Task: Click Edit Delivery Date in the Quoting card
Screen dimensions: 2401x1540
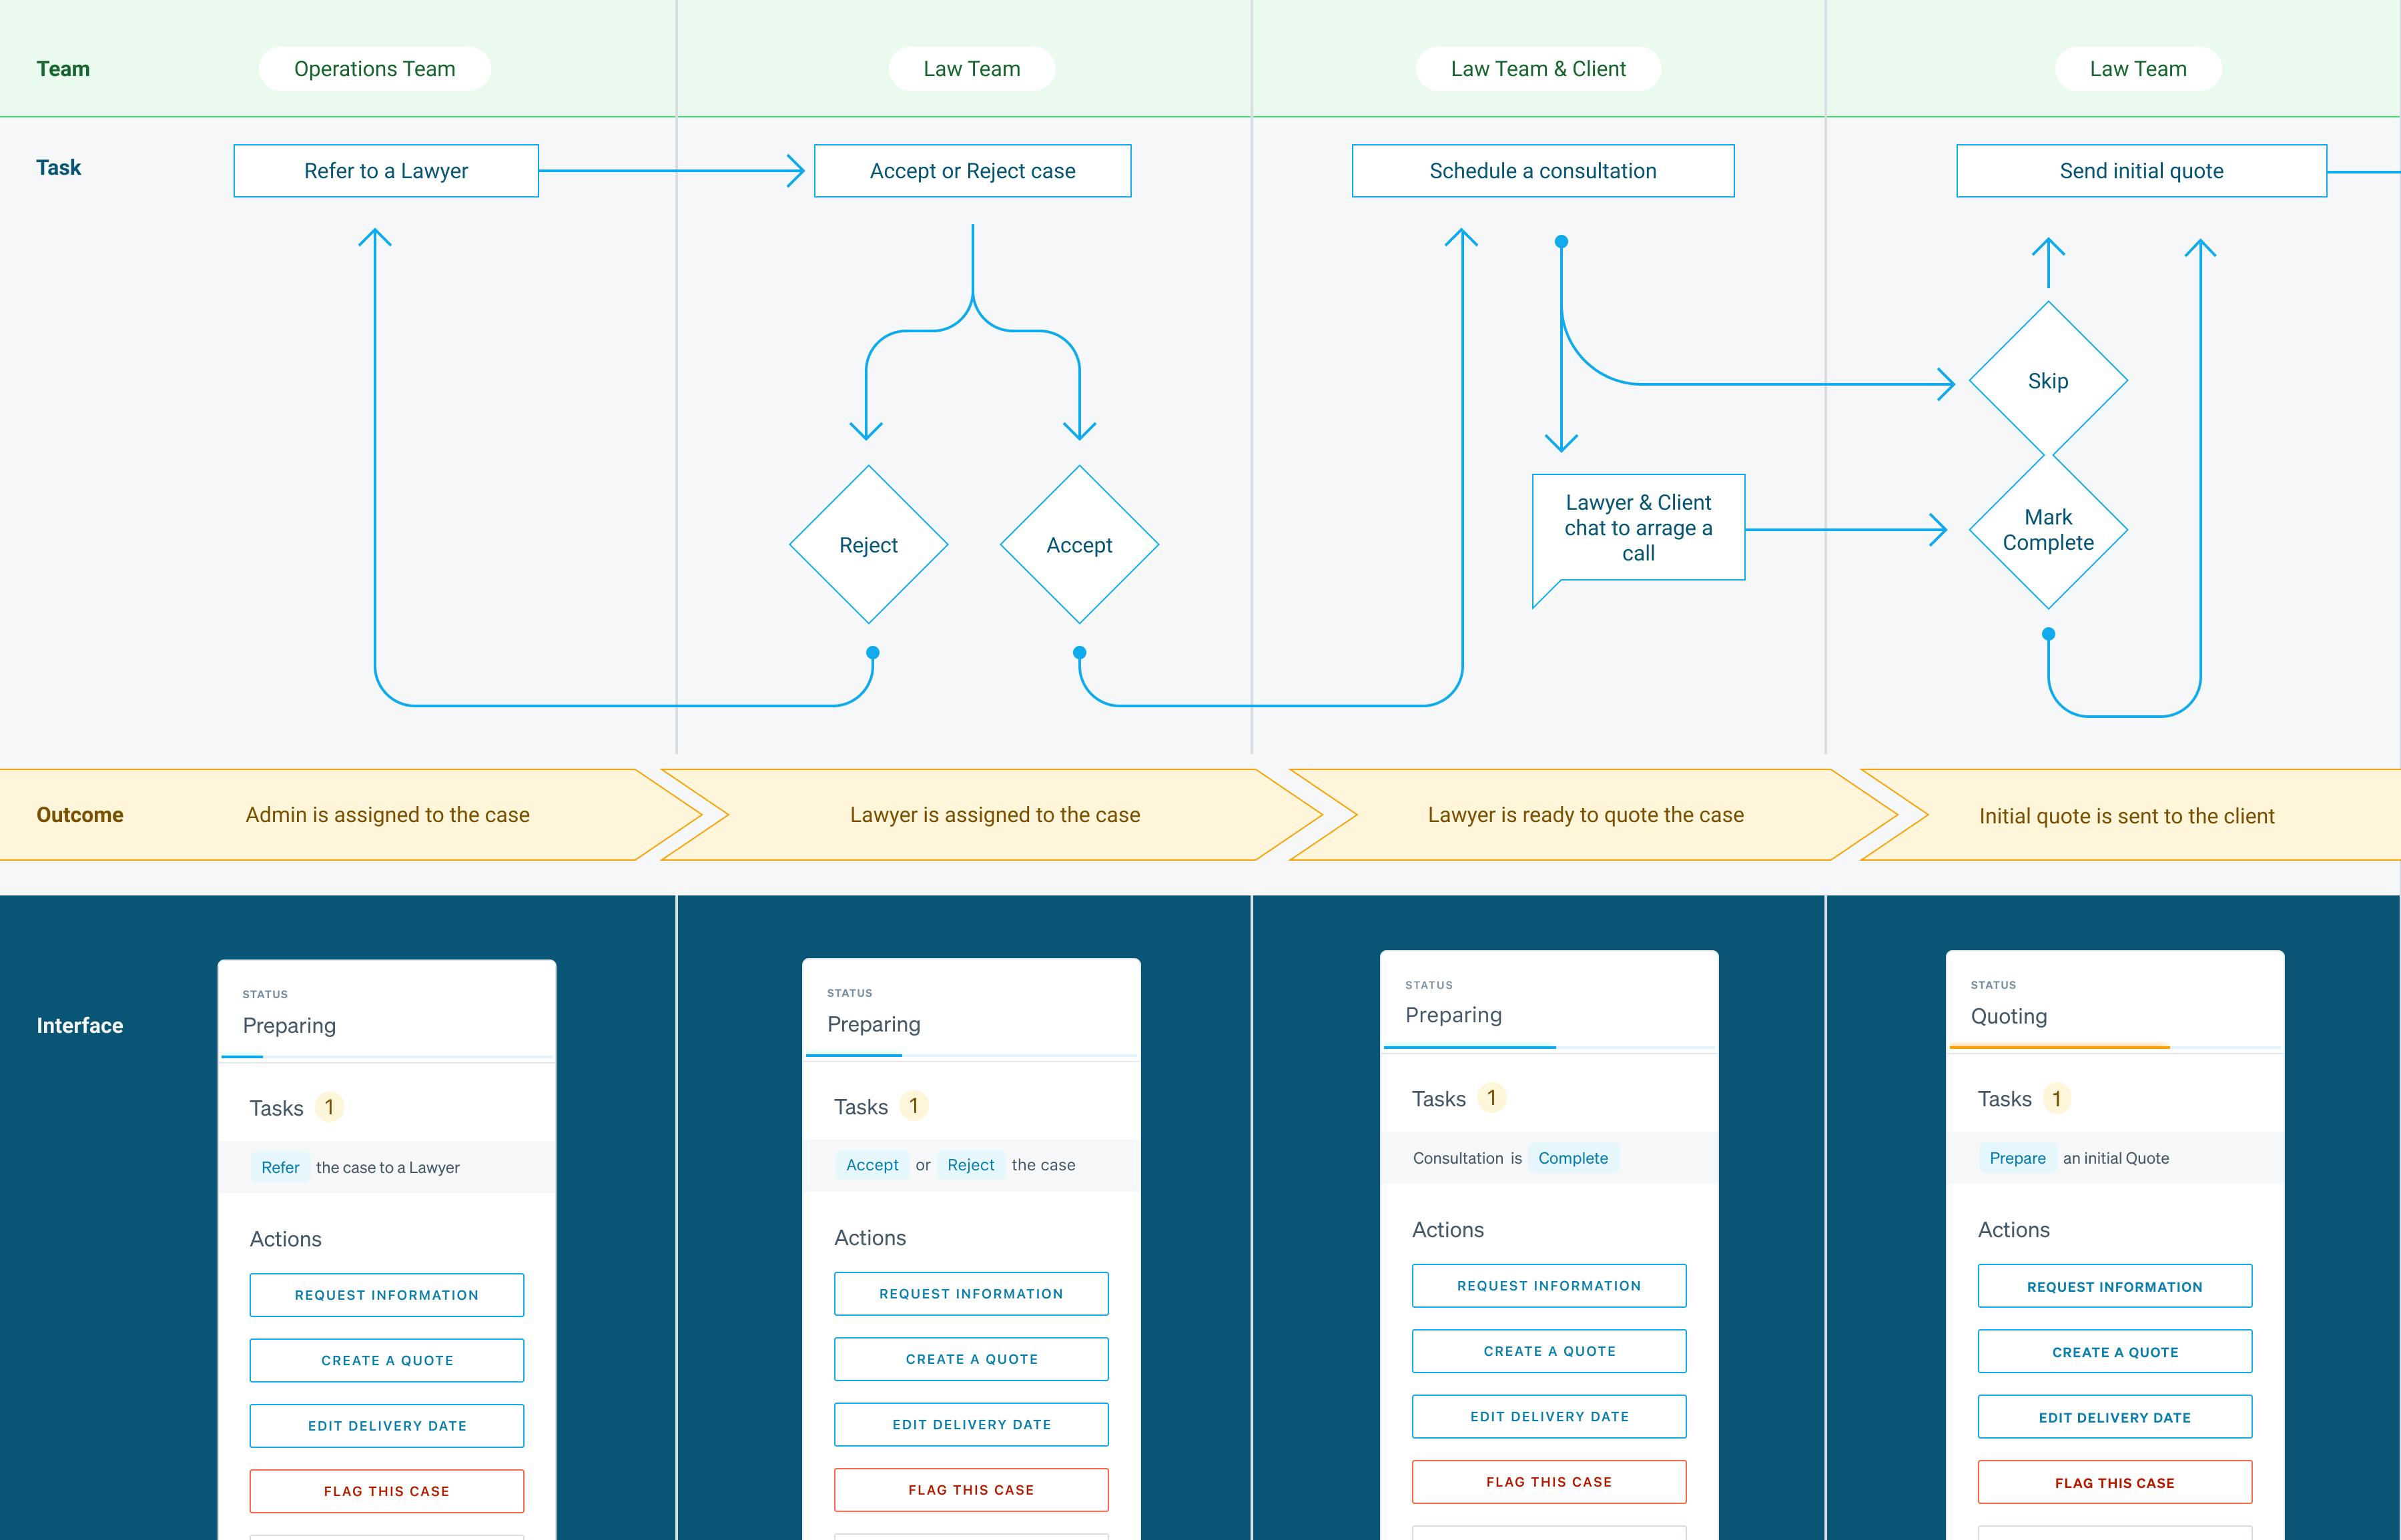Action: pos(2115,1418)
